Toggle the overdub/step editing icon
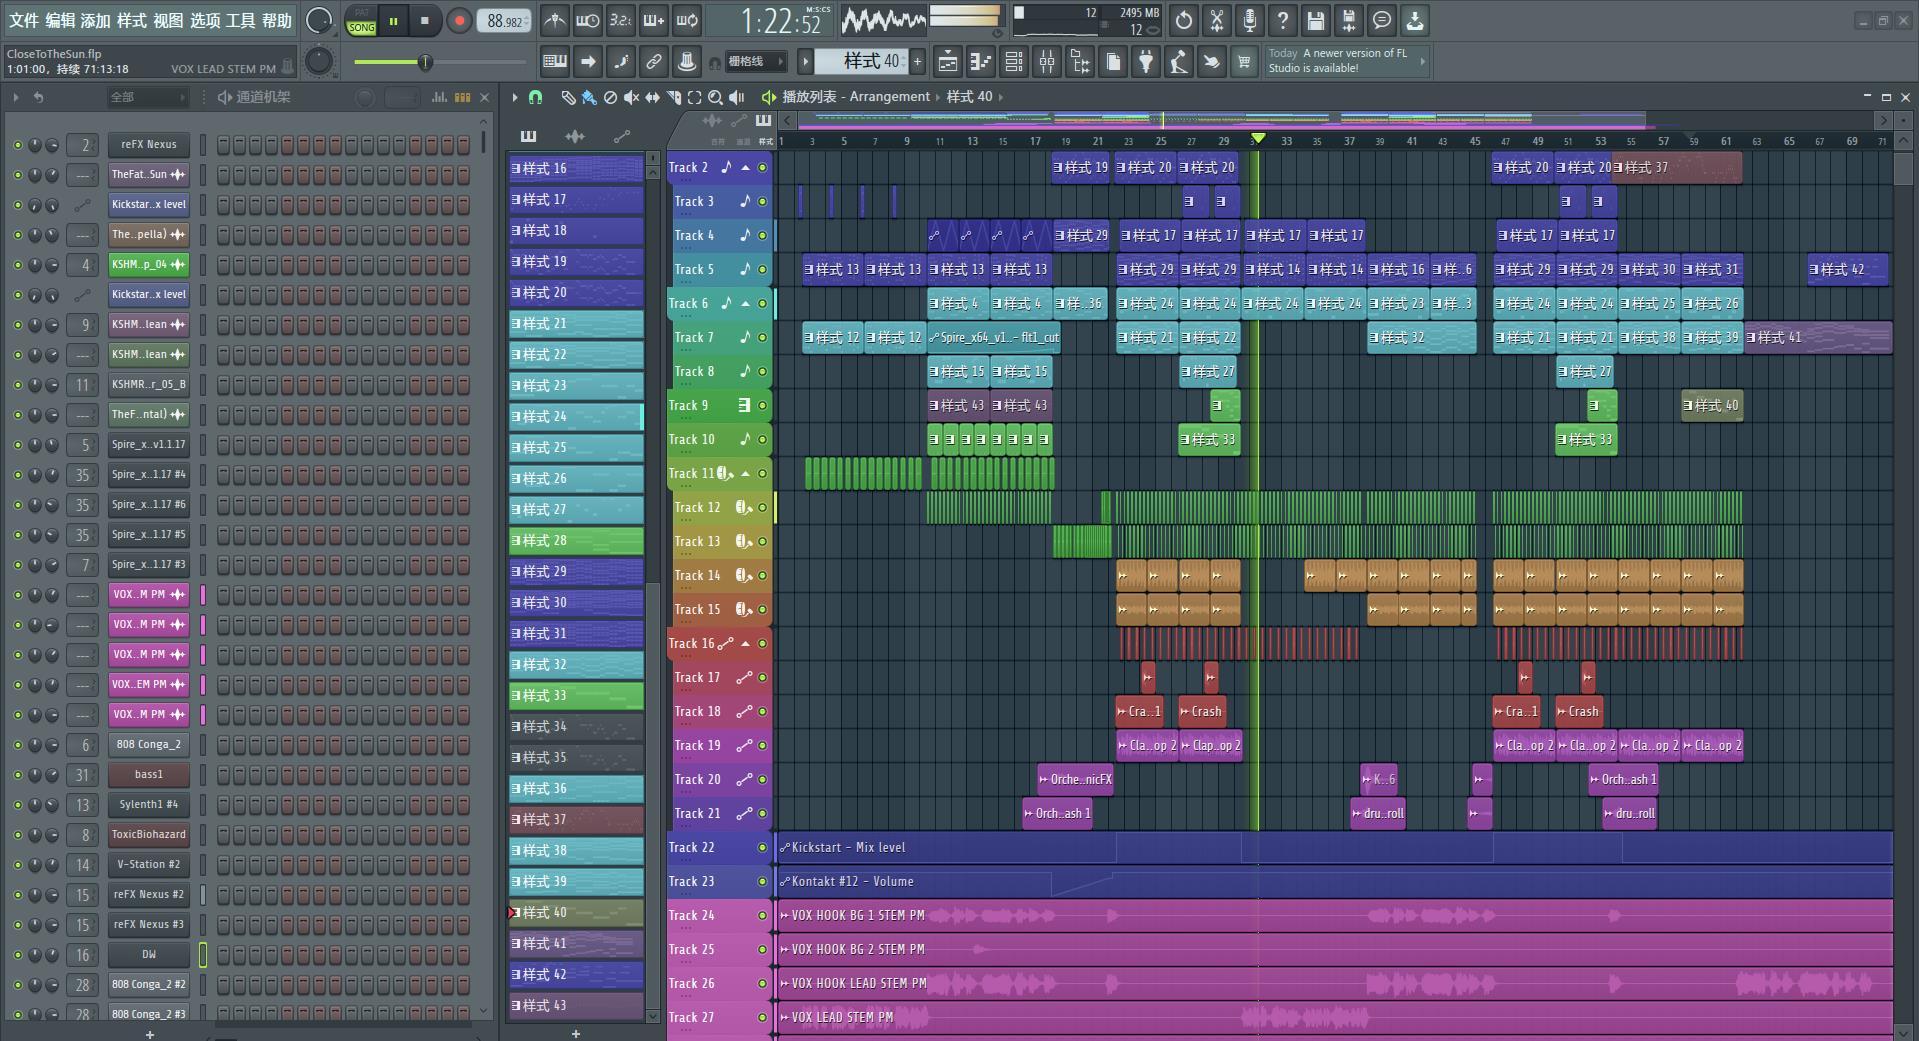Image resolution: width=1919 pixels, height=1041 pixels. click(653, 20)
